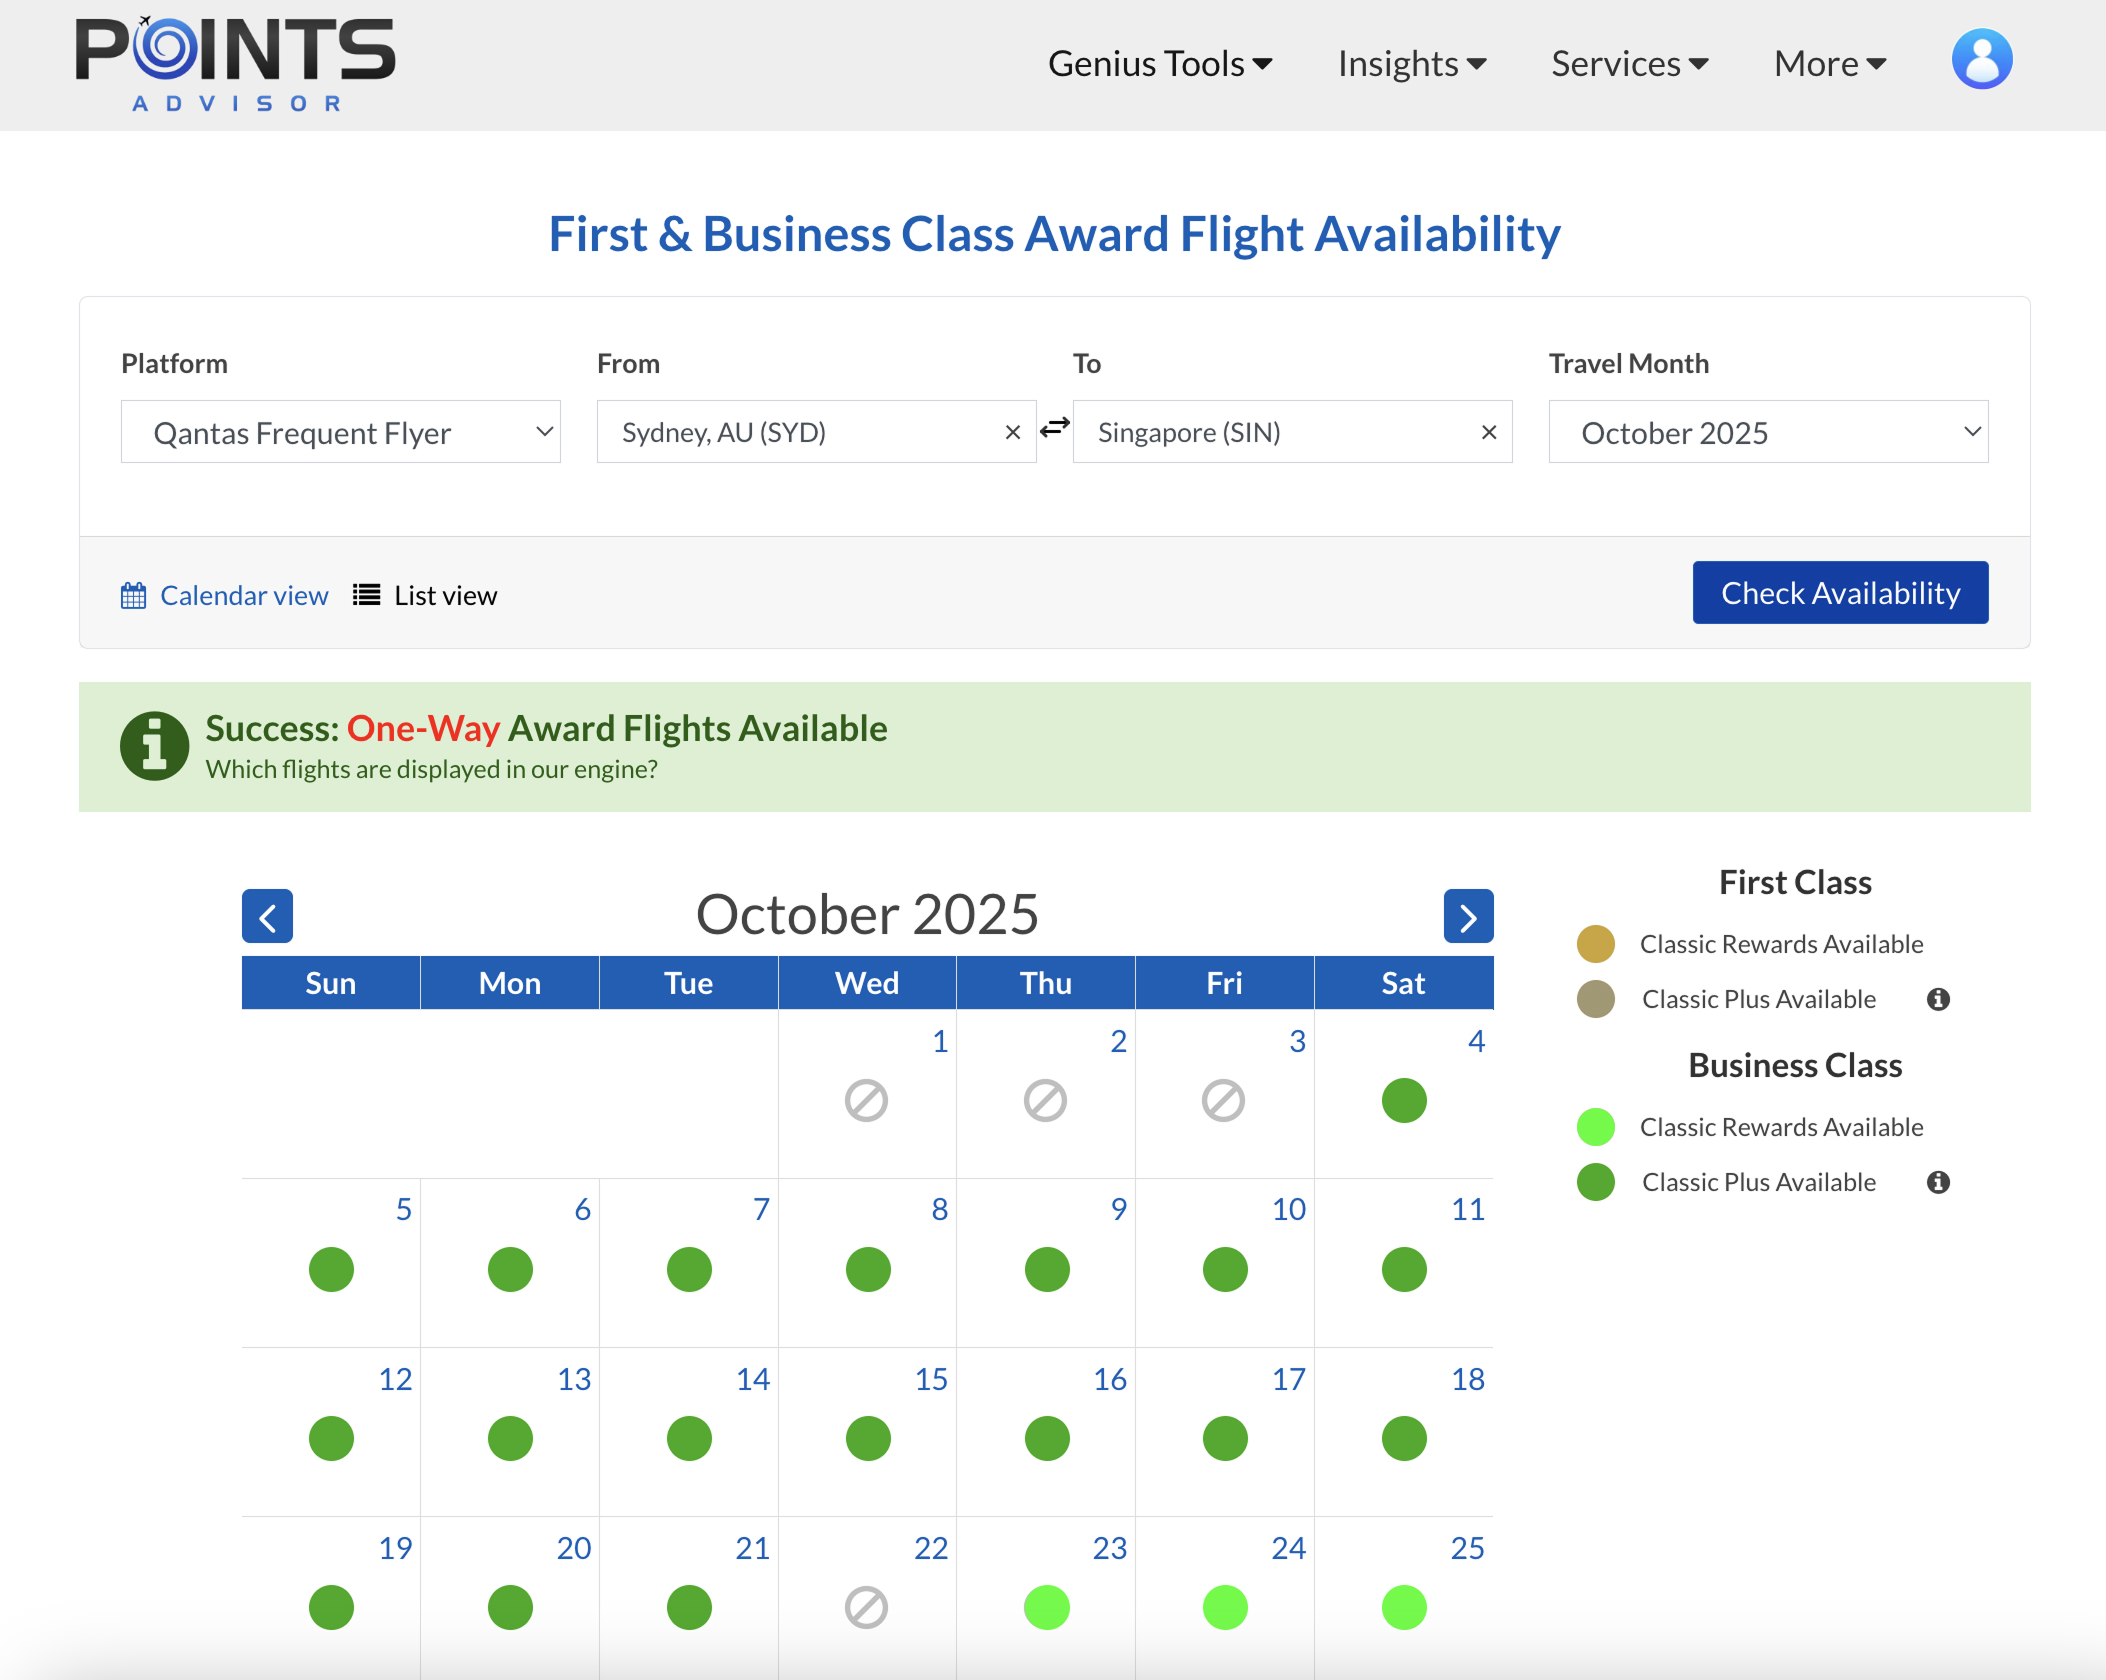Select the green dot on October 17
The height and width of the screenshot is (1680, 2106).
click(1225, 1439)
